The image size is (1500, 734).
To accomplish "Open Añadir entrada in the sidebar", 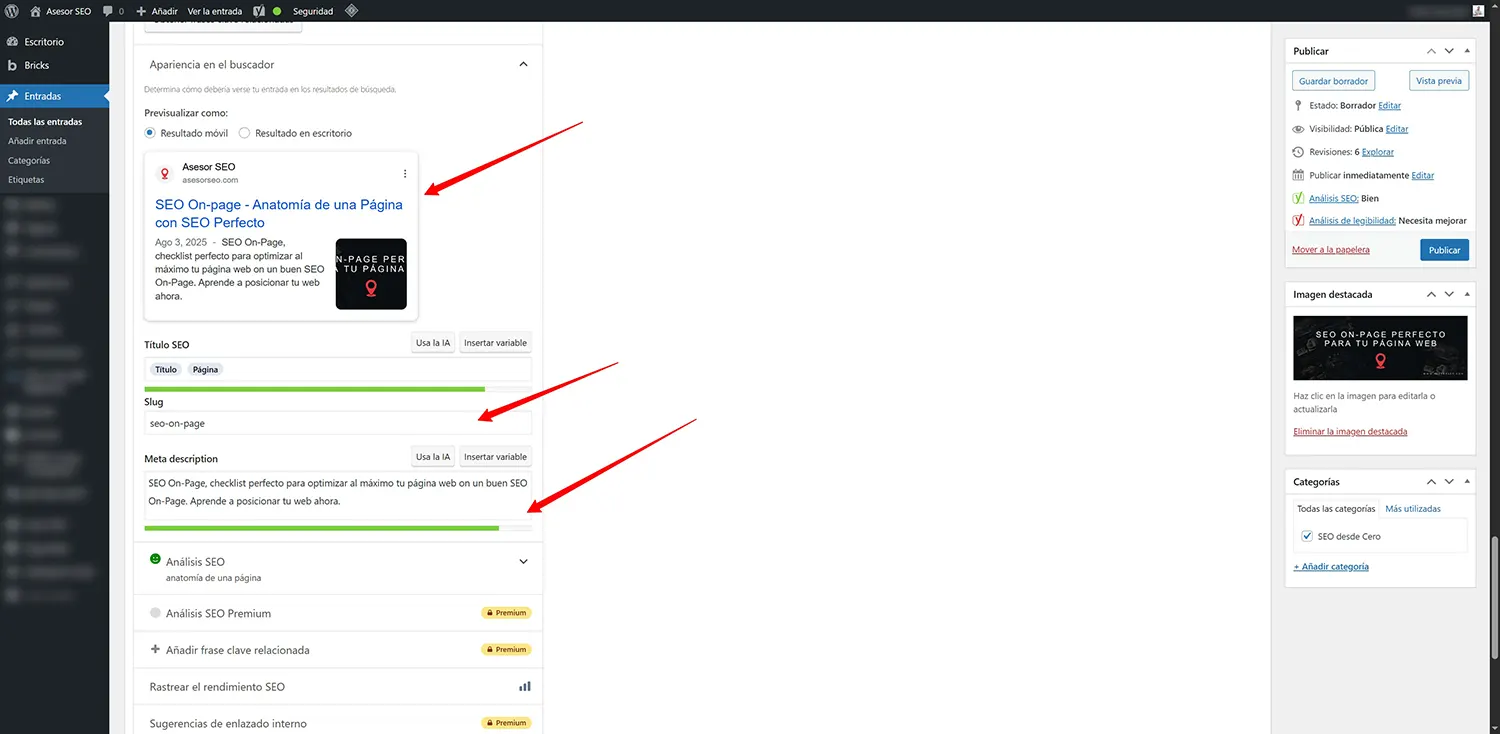I will 37,141.
